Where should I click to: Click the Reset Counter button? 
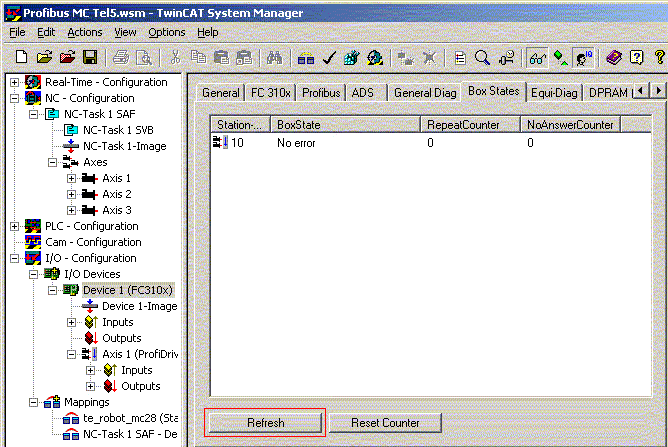385,423
